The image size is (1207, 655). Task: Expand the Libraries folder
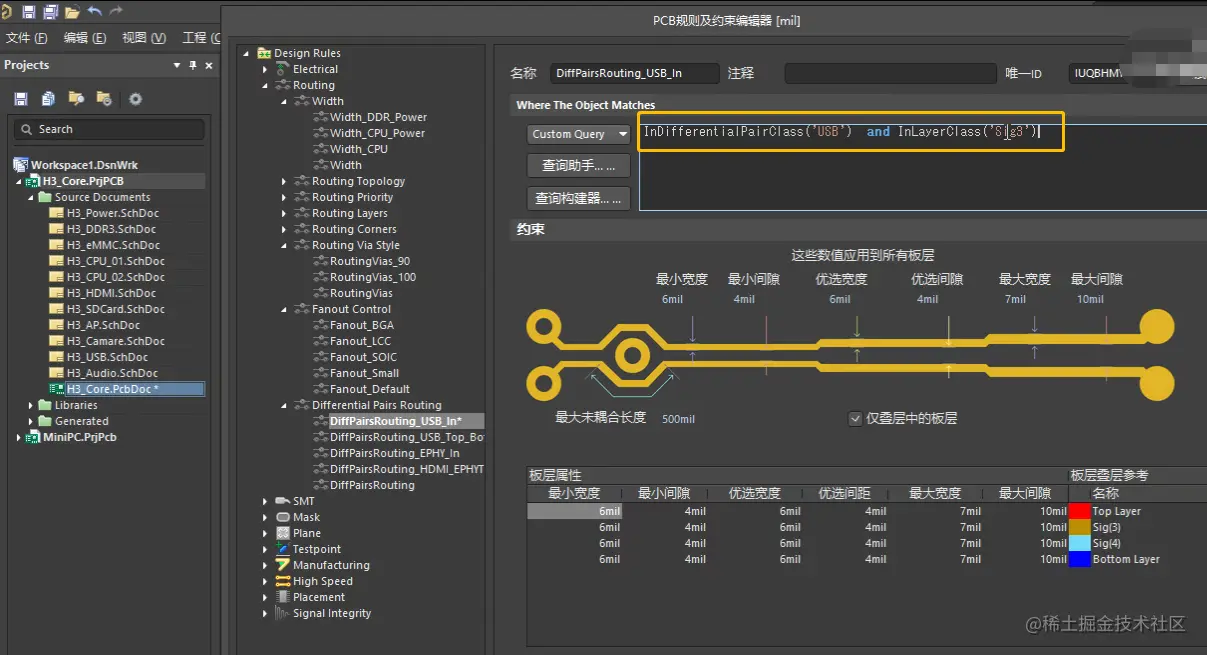(31, 405)
